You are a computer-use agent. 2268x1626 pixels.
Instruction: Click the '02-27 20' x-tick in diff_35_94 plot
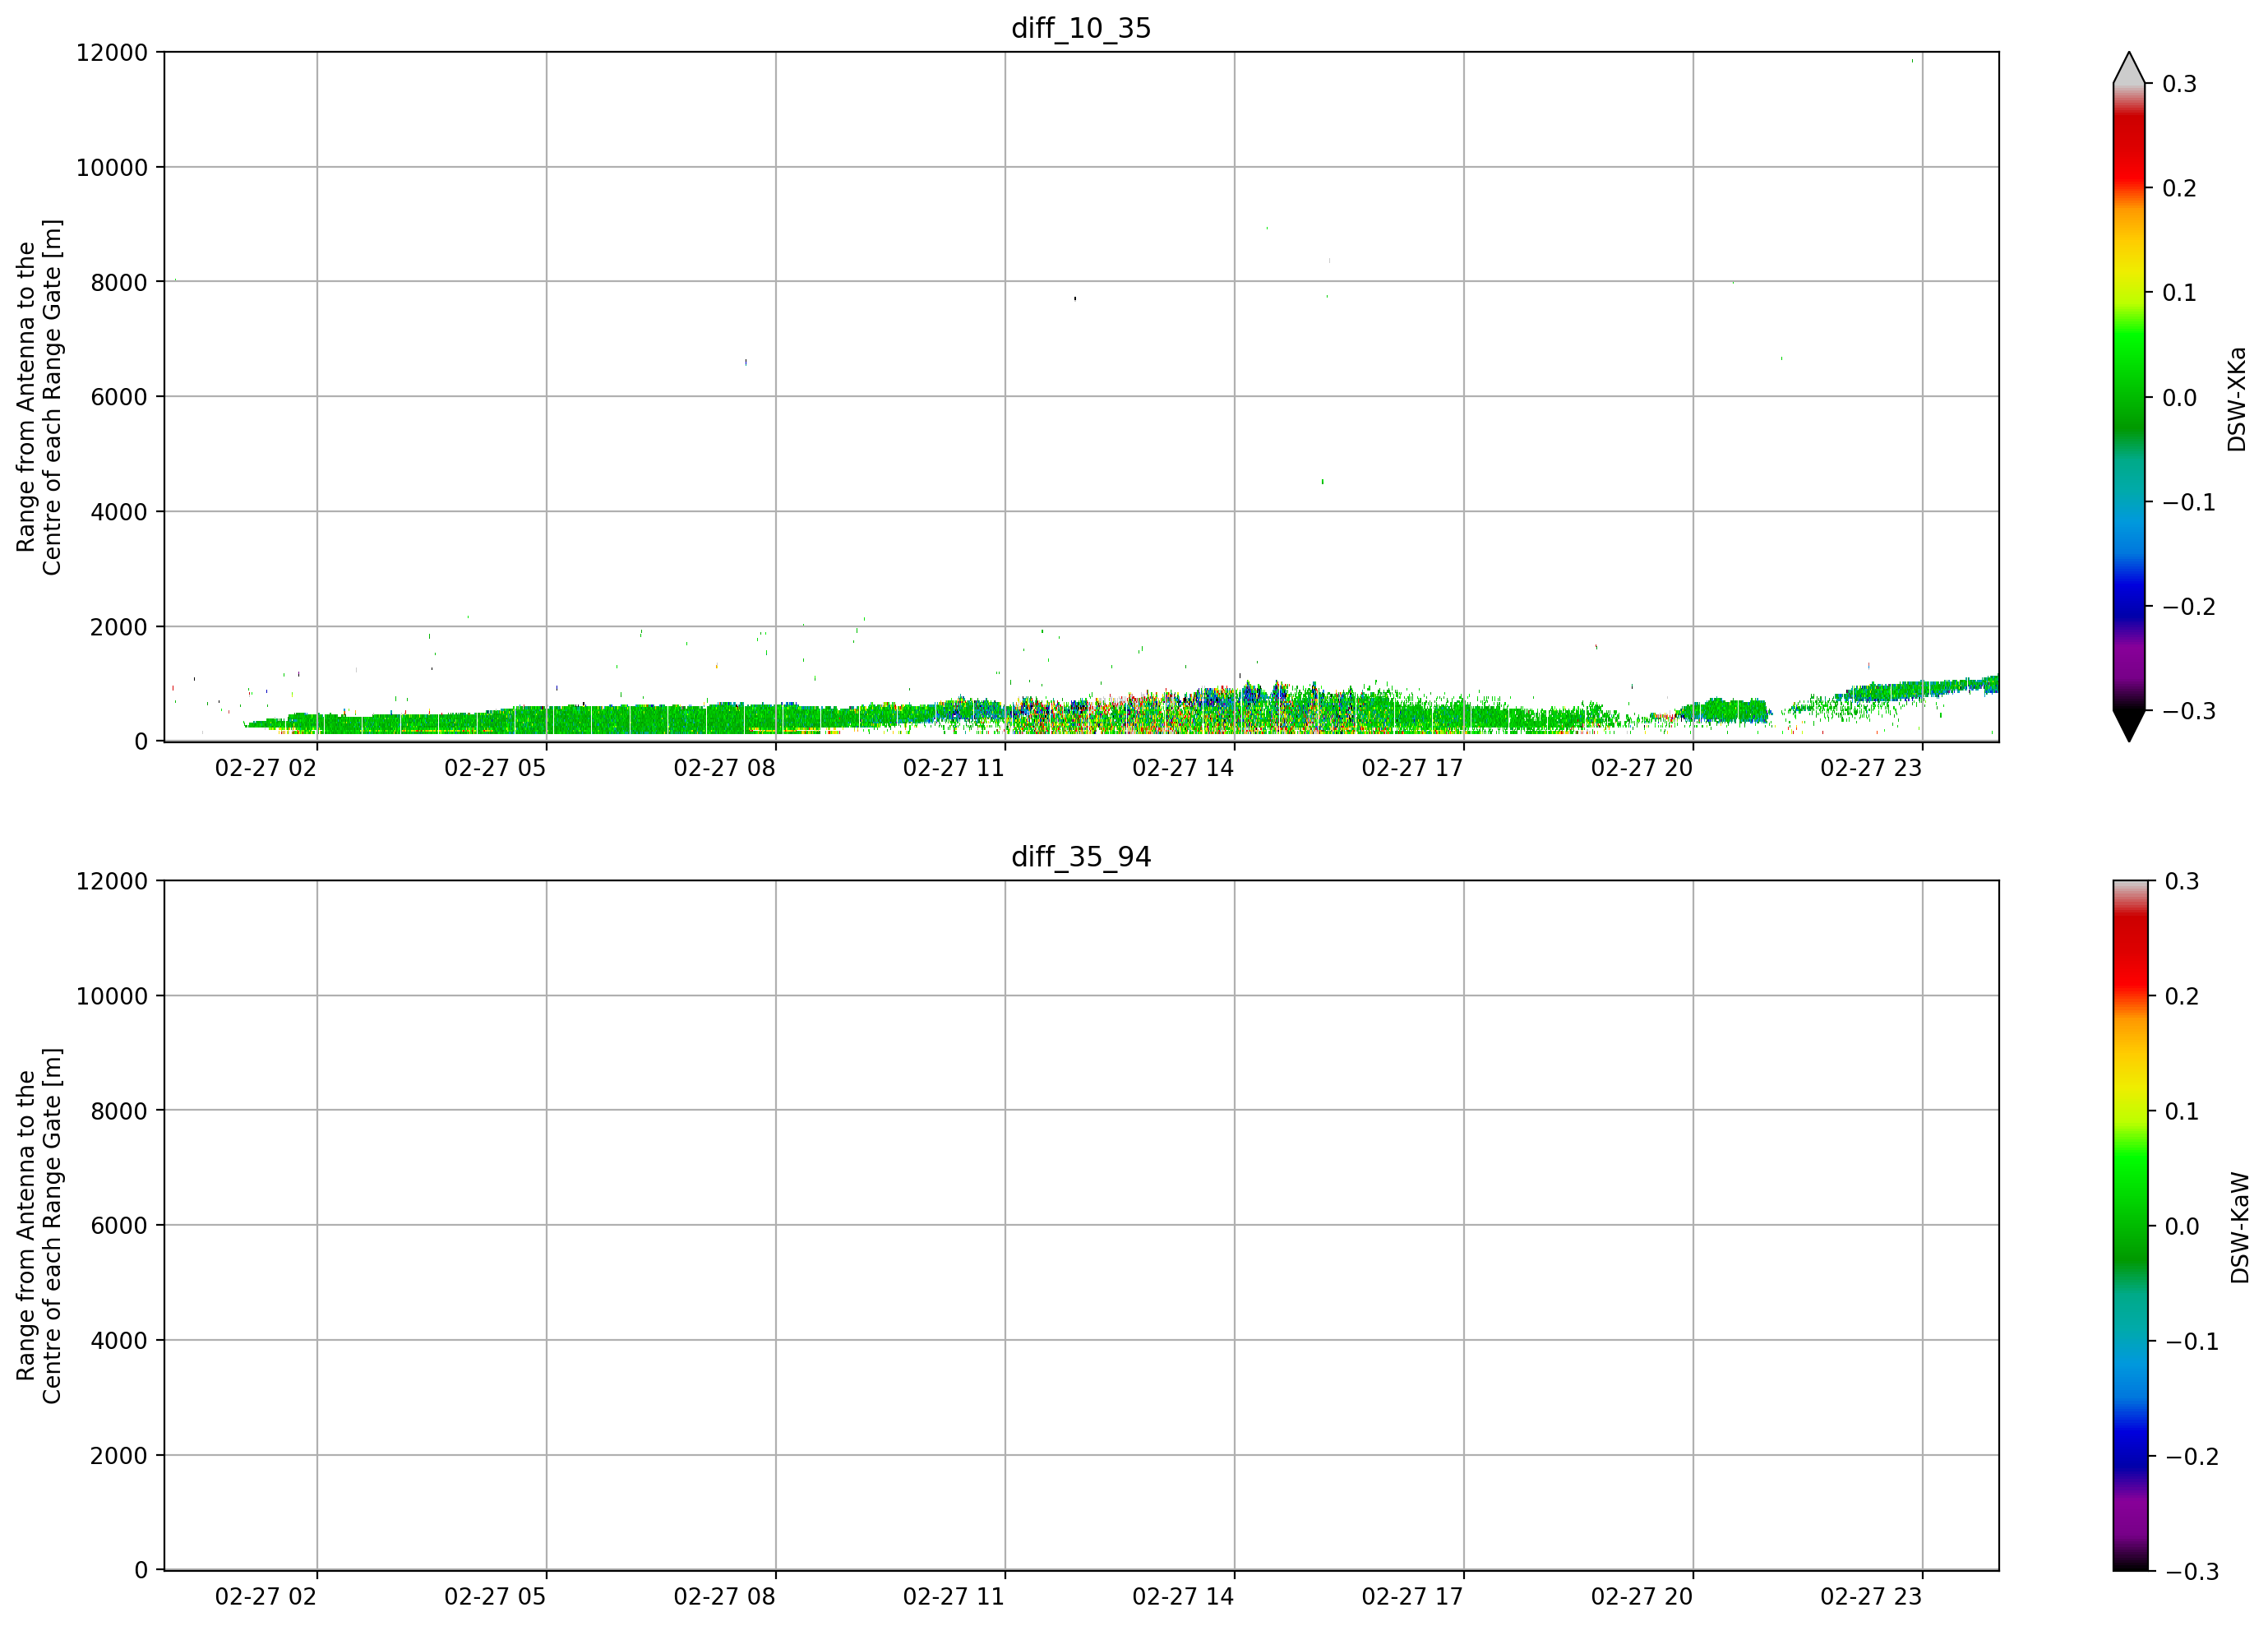pos(1642,1597)
